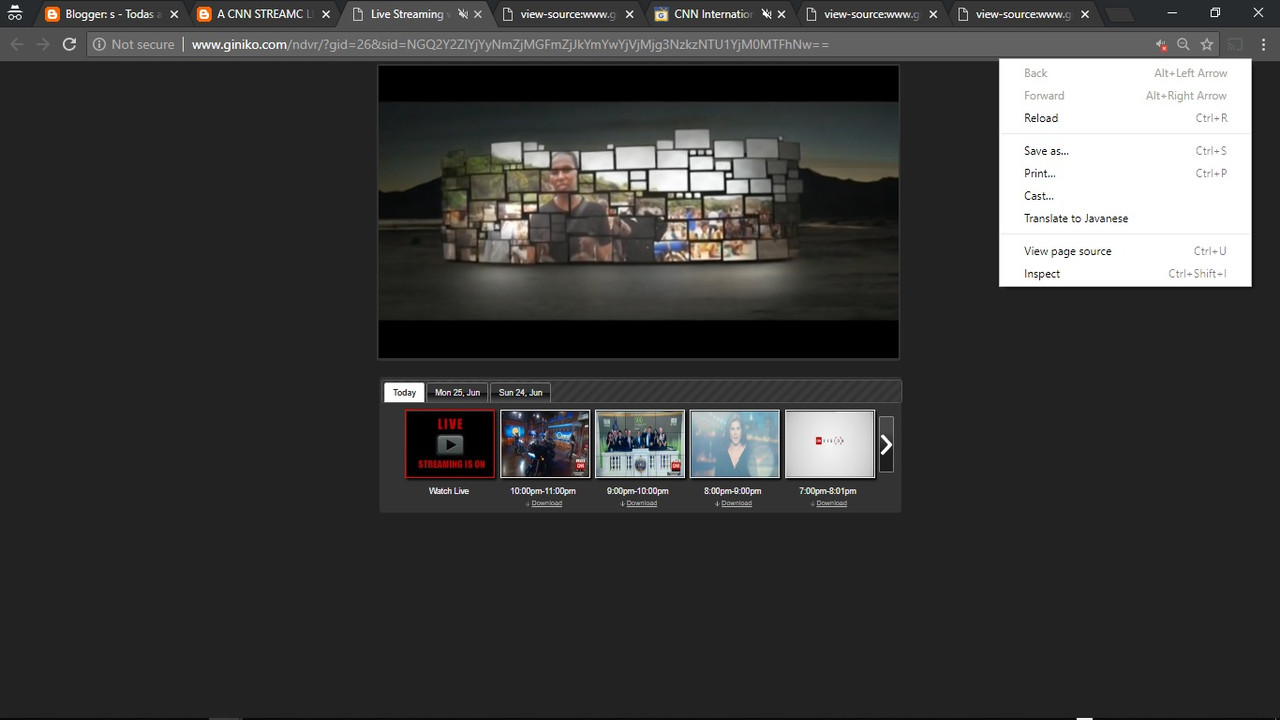
Task: Switch to the 'Mon 25, Jun' schedule tab
Action: click(457, 392)
